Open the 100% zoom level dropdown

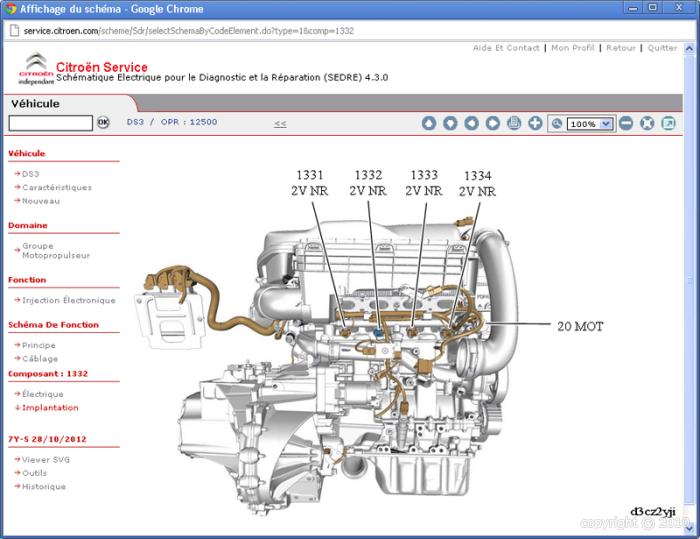click(590, 124)
